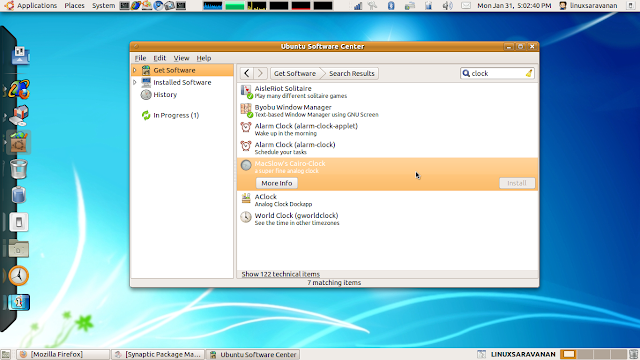Select Alarm Clock (alarm-clock-applet) result
The height and width of the screenshot is (360, 640).
(387, 129)
